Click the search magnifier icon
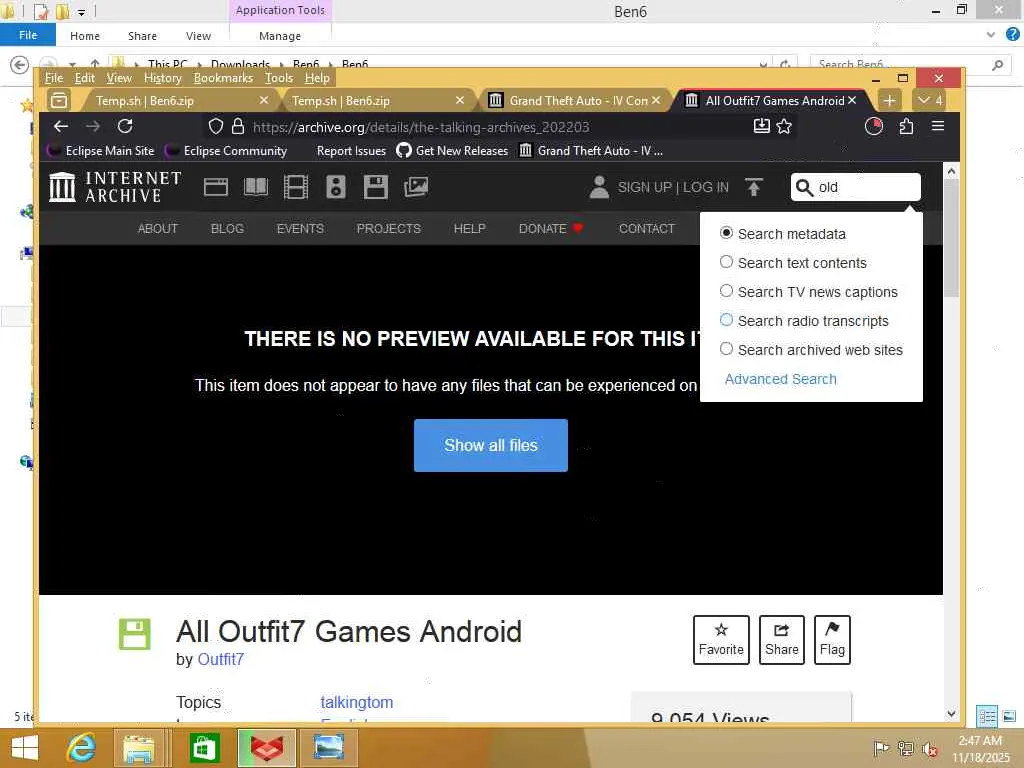The height and width of the screenshot is (768, 1024). click(x=805, y=187)
